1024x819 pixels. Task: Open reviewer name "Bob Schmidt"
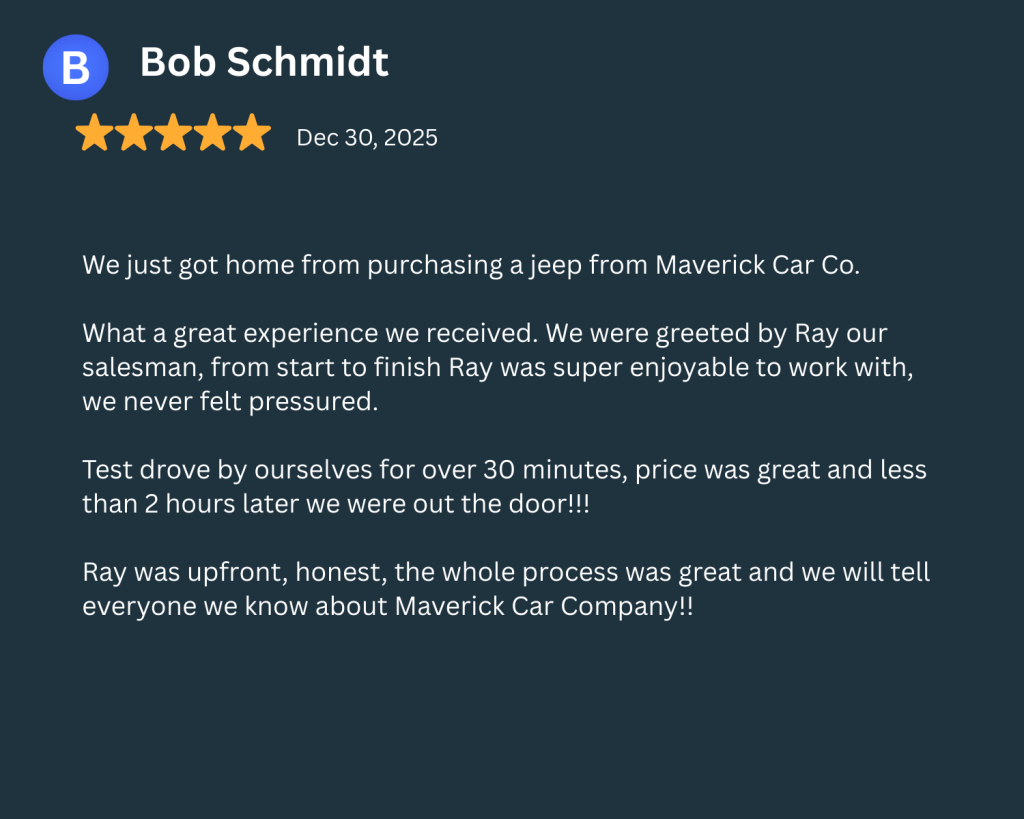pos(264,63)
